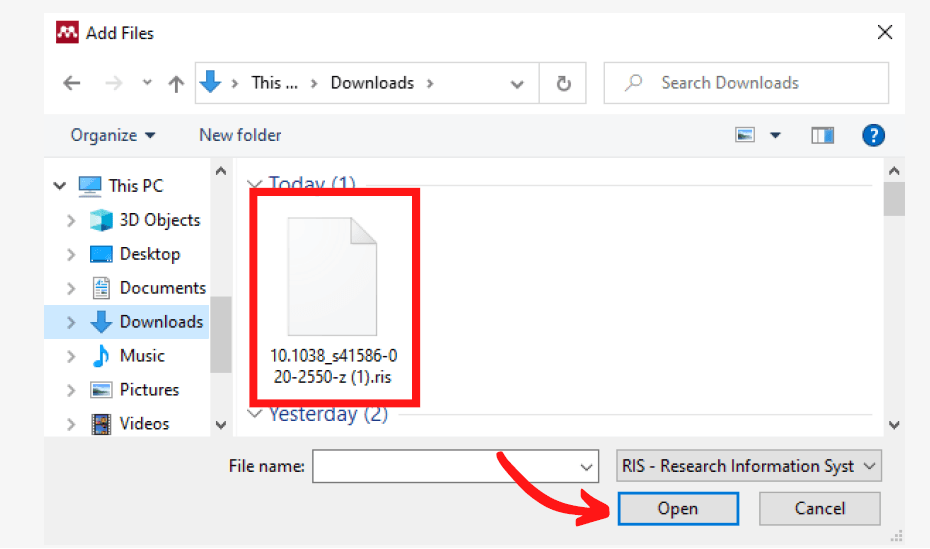Toggle the preview pane icon

[x=822, y=135]
